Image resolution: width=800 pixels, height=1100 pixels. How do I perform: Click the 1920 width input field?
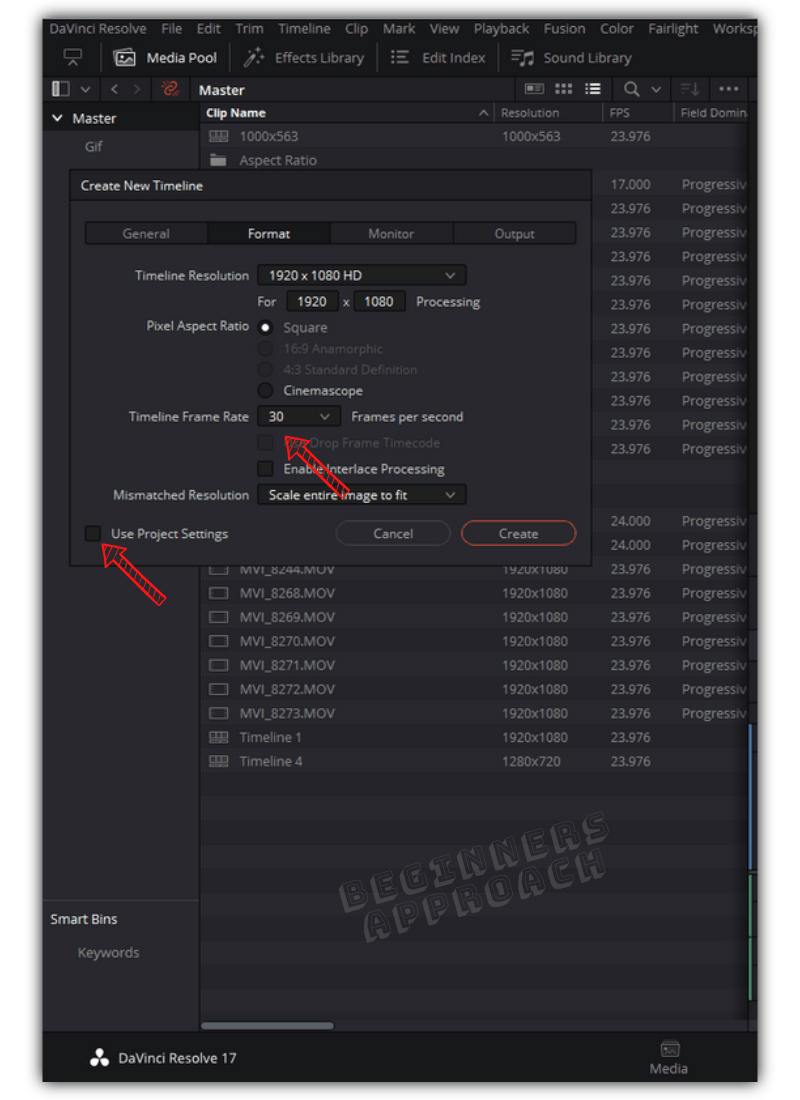click(x=312, y=302)
